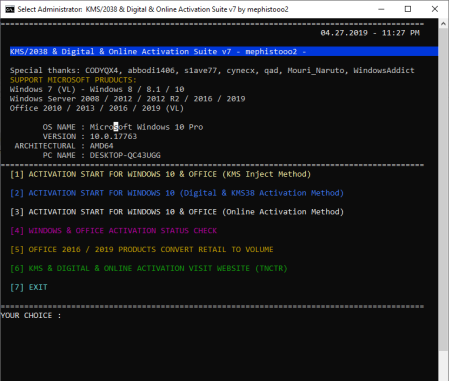The width and height of the screenshot is (449, 381).
Task: Click option [7] EXIT
Action: tap(29, 287)
